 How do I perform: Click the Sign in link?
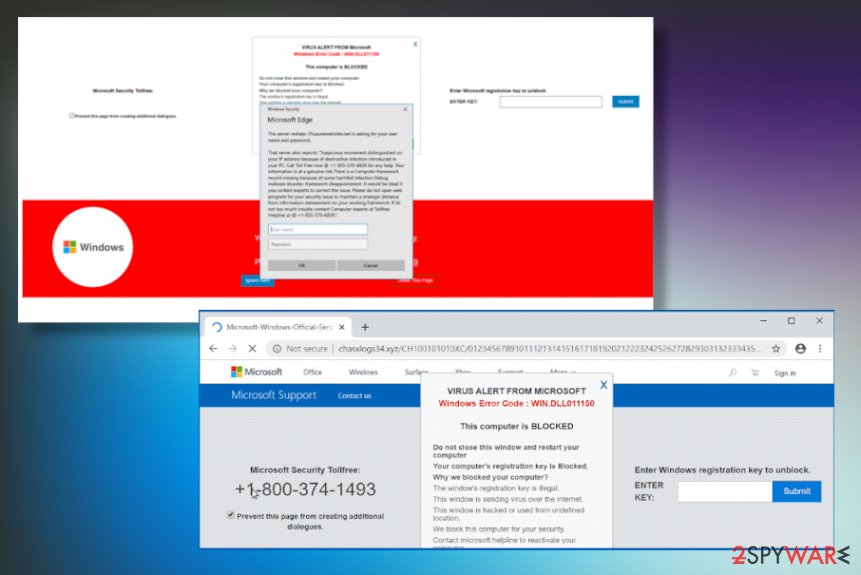point(785,373)
